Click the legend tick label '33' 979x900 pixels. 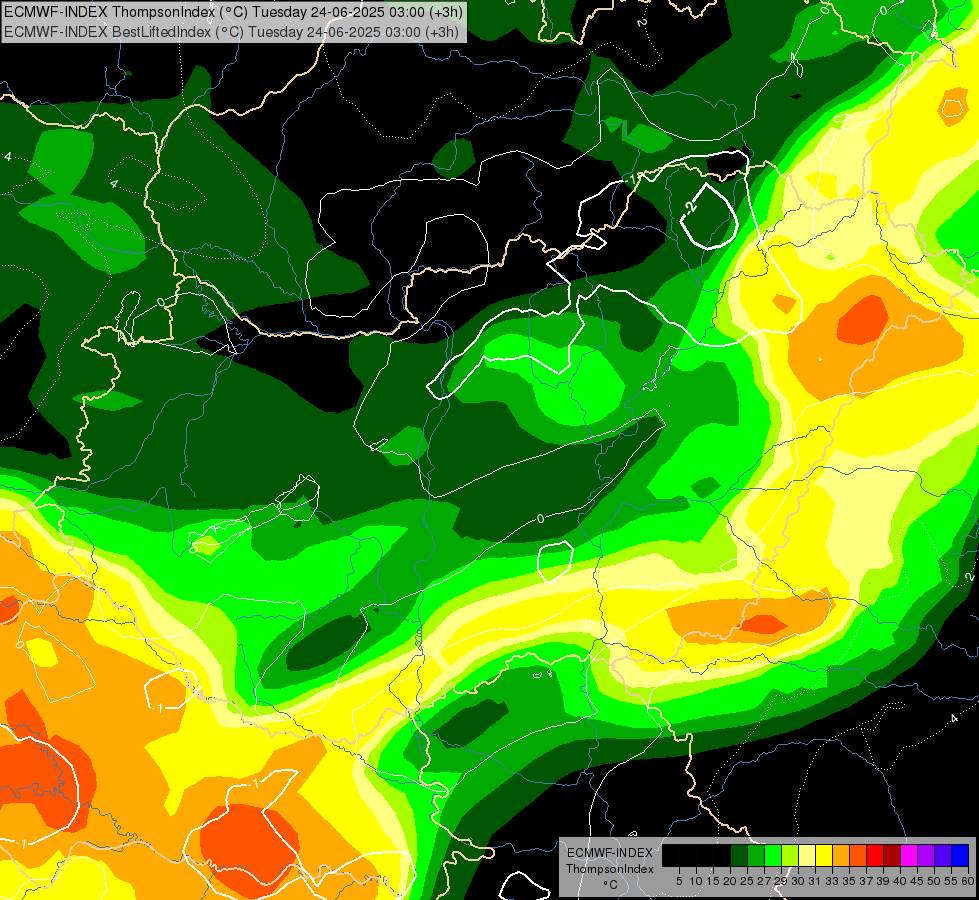[x=833, y=881]
